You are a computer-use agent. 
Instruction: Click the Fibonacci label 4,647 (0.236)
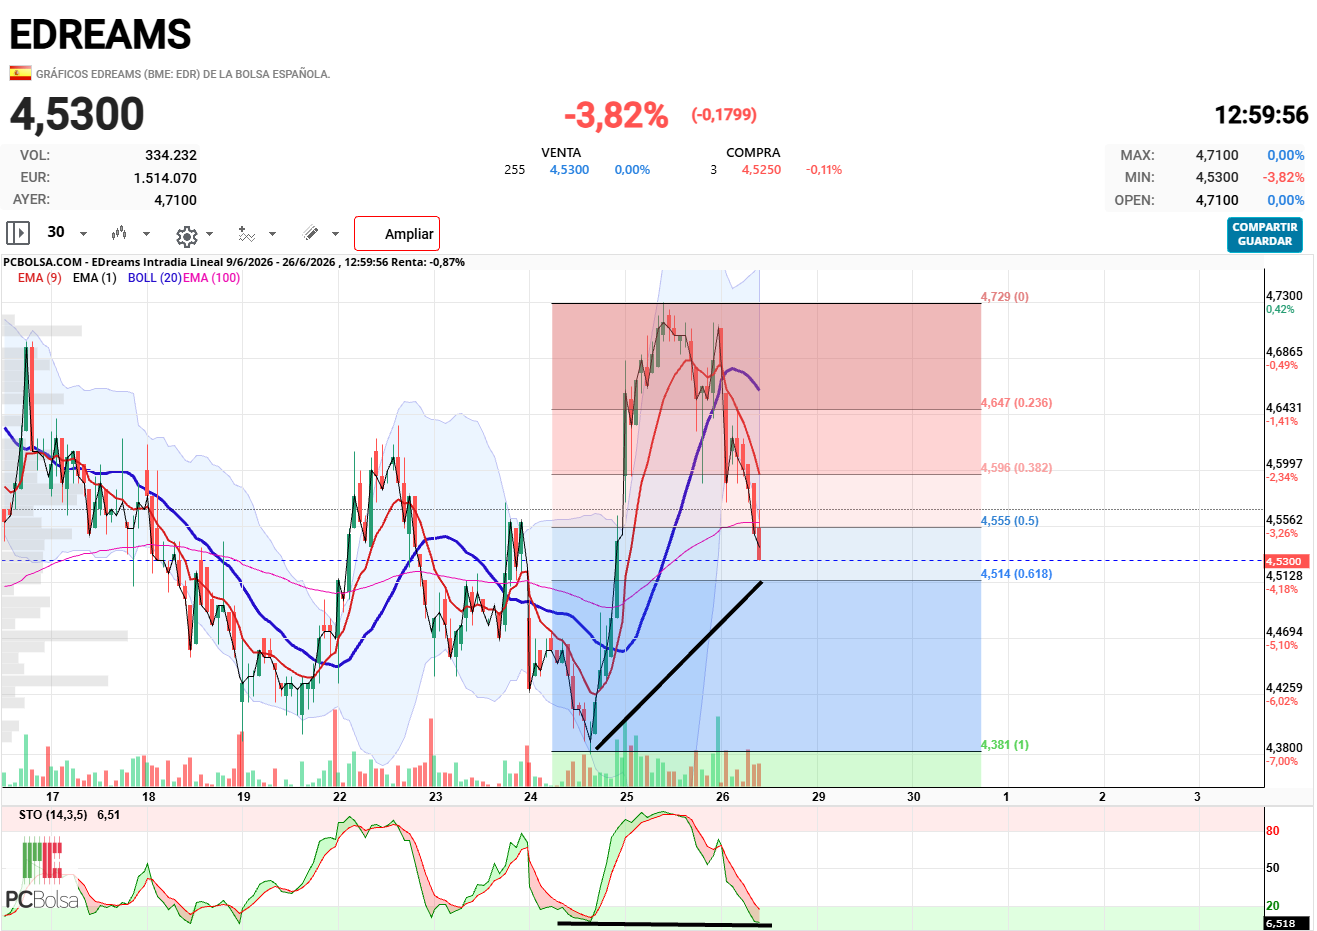[x=1016, y=403]
